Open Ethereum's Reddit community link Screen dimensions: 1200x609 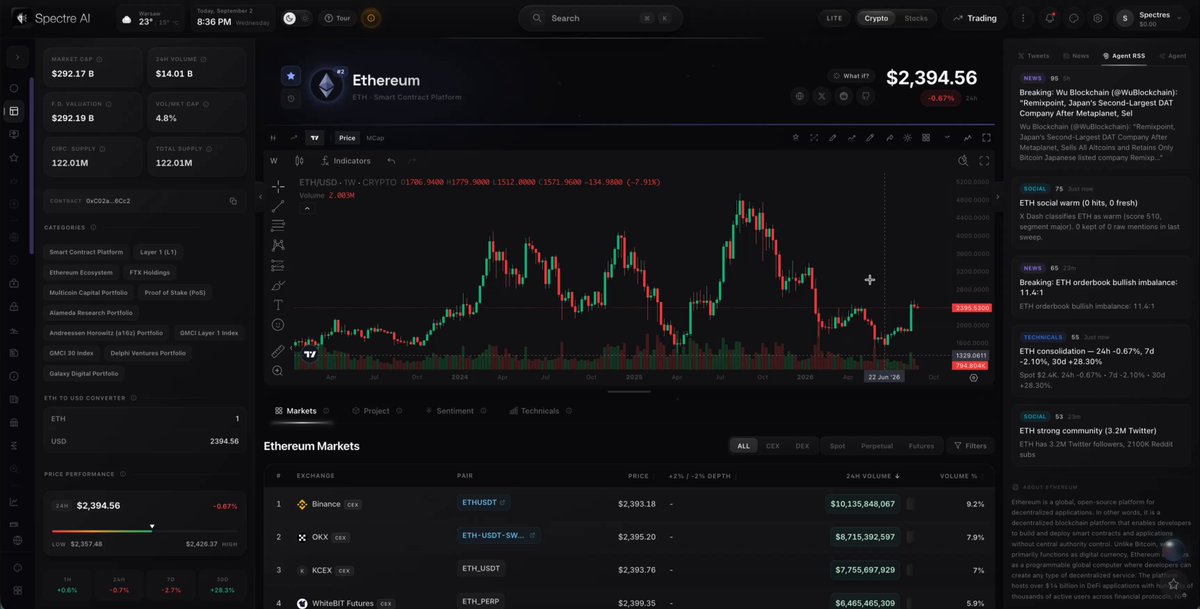point(844,96)
